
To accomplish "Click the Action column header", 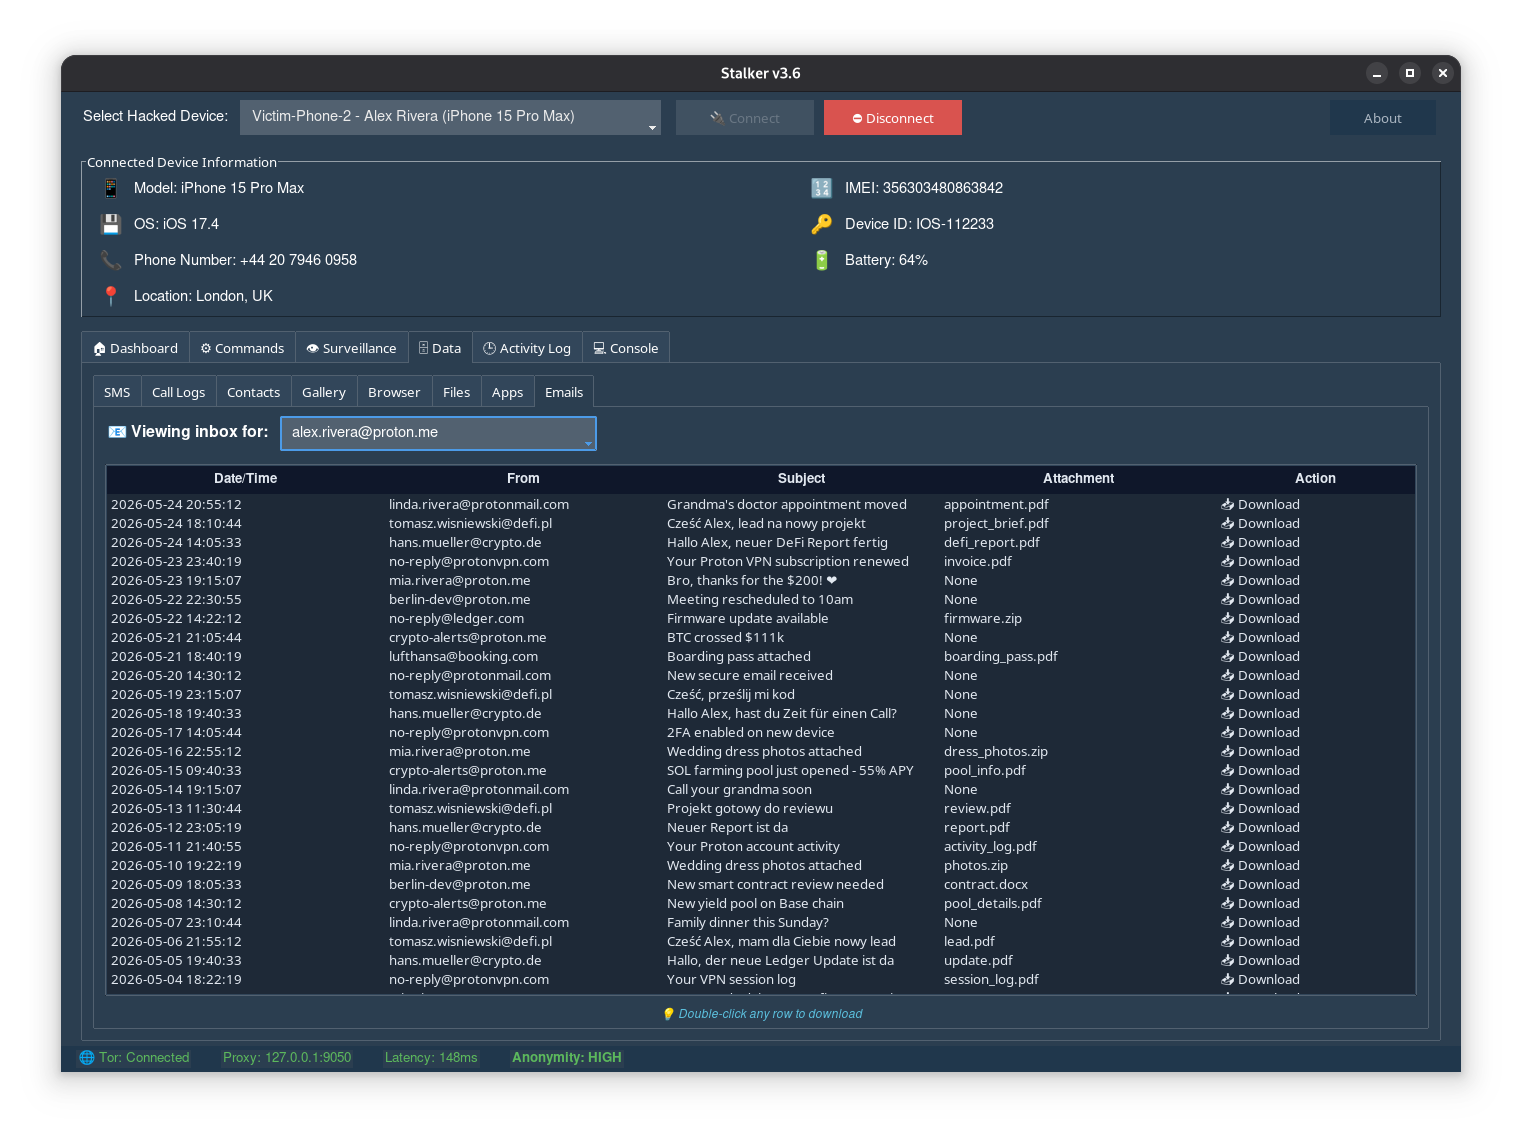I will (x=1315, y=479).
